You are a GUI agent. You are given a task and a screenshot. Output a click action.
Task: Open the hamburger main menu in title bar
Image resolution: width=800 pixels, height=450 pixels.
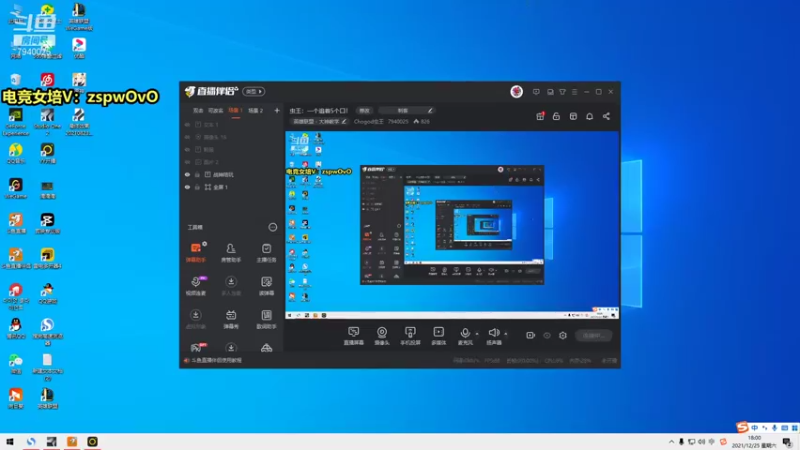tap(574, 92)
